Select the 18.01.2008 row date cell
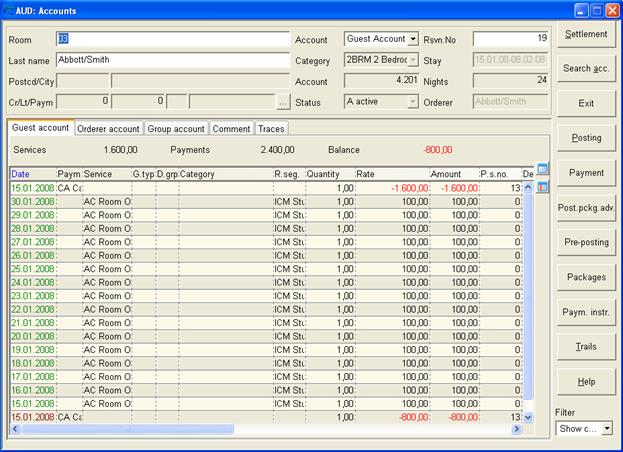The width and height of the screenshot is (623, 452). point(33,363)
